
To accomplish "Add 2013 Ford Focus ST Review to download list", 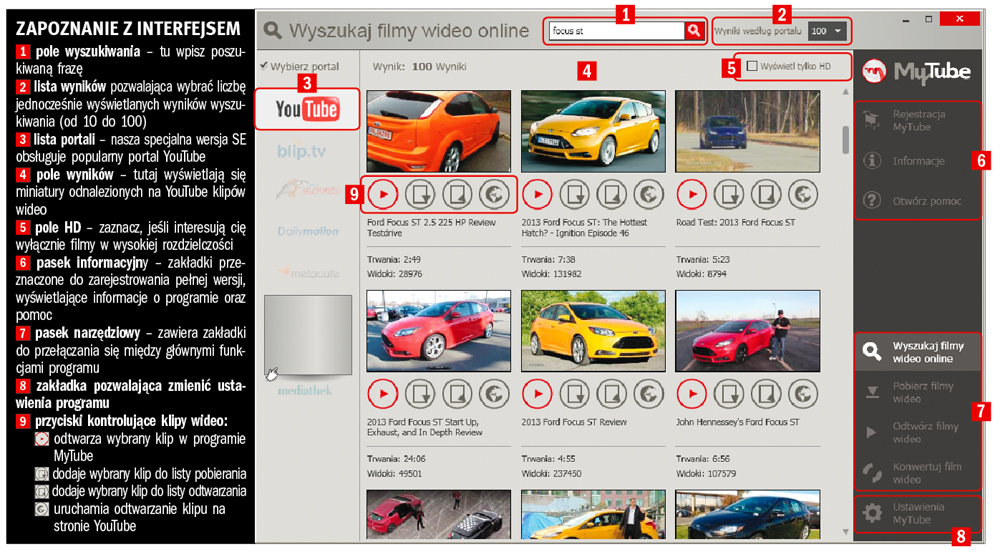I will pyautogui.click(x=573, y=394).
